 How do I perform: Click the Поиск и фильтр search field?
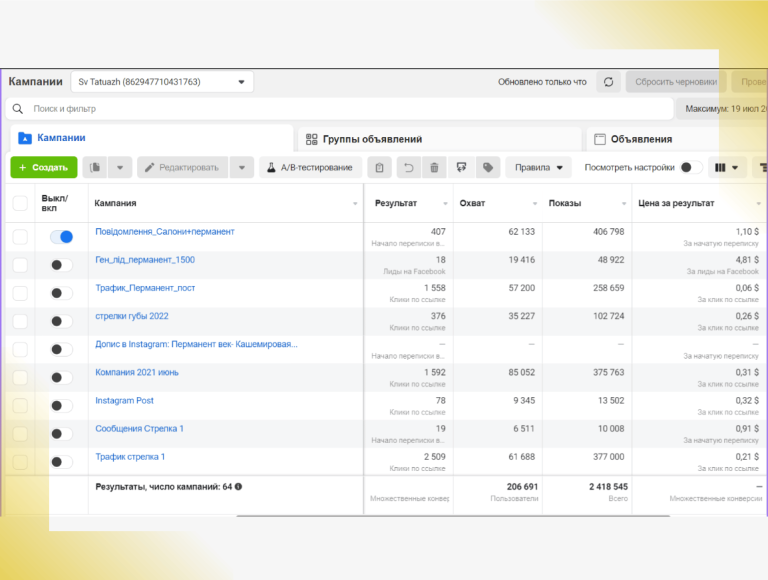coord(339,109)
